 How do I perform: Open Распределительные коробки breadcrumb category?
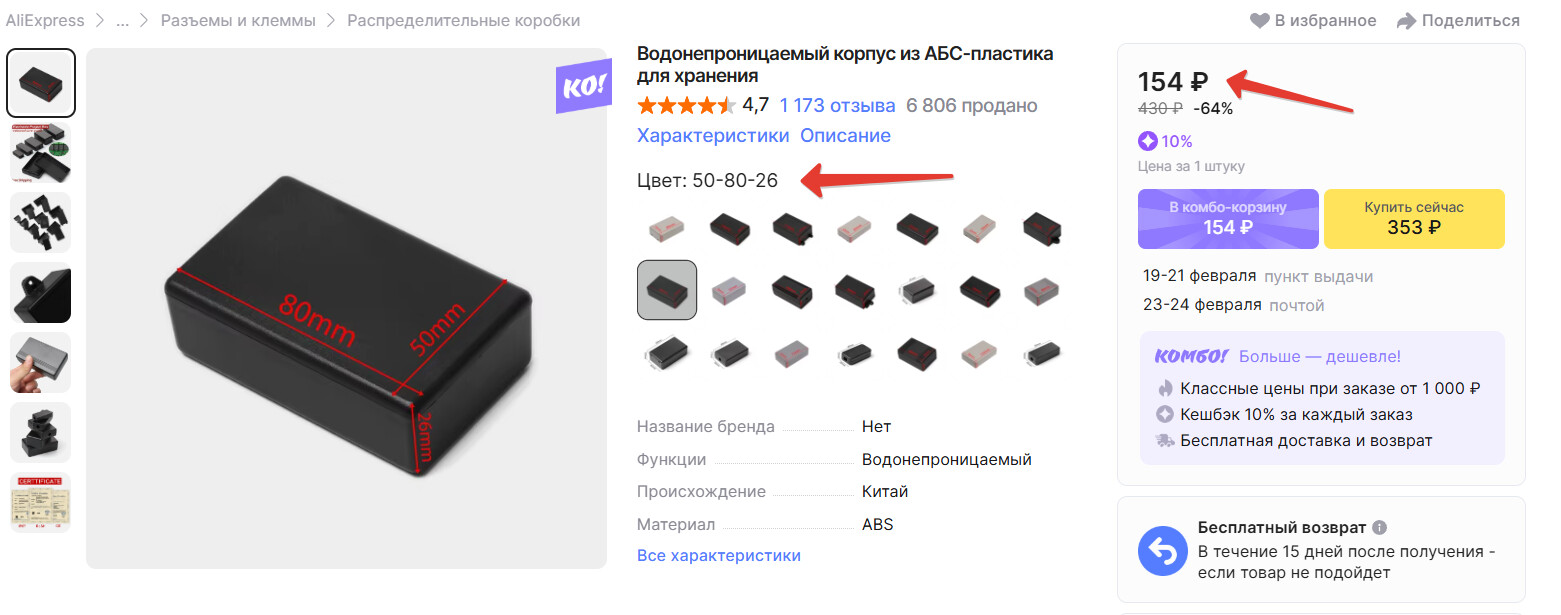click(463, 21)
